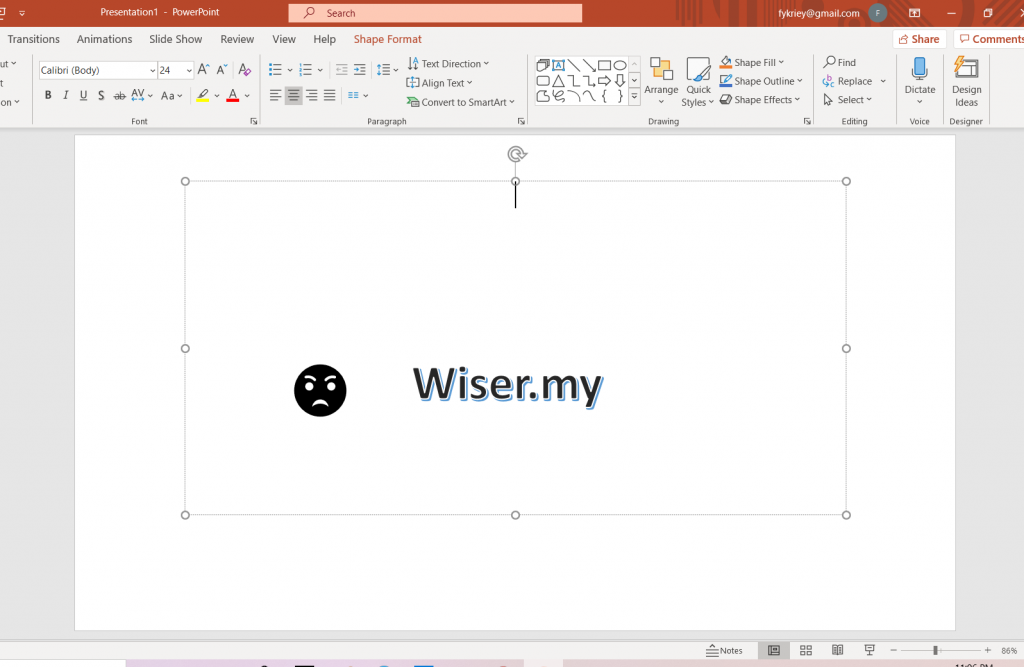Adjust the zoom slider handle
This screenshot has width=1024, height=667.
935,650
